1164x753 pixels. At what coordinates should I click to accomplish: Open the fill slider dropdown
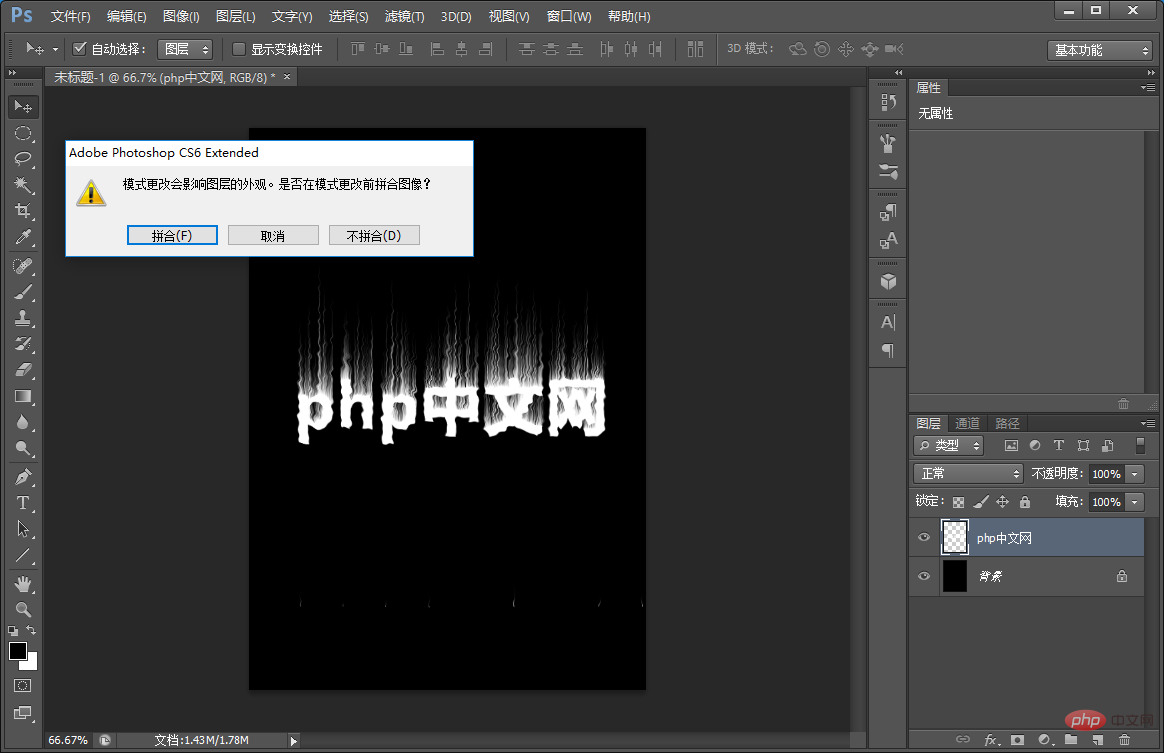pos(1134,502)
